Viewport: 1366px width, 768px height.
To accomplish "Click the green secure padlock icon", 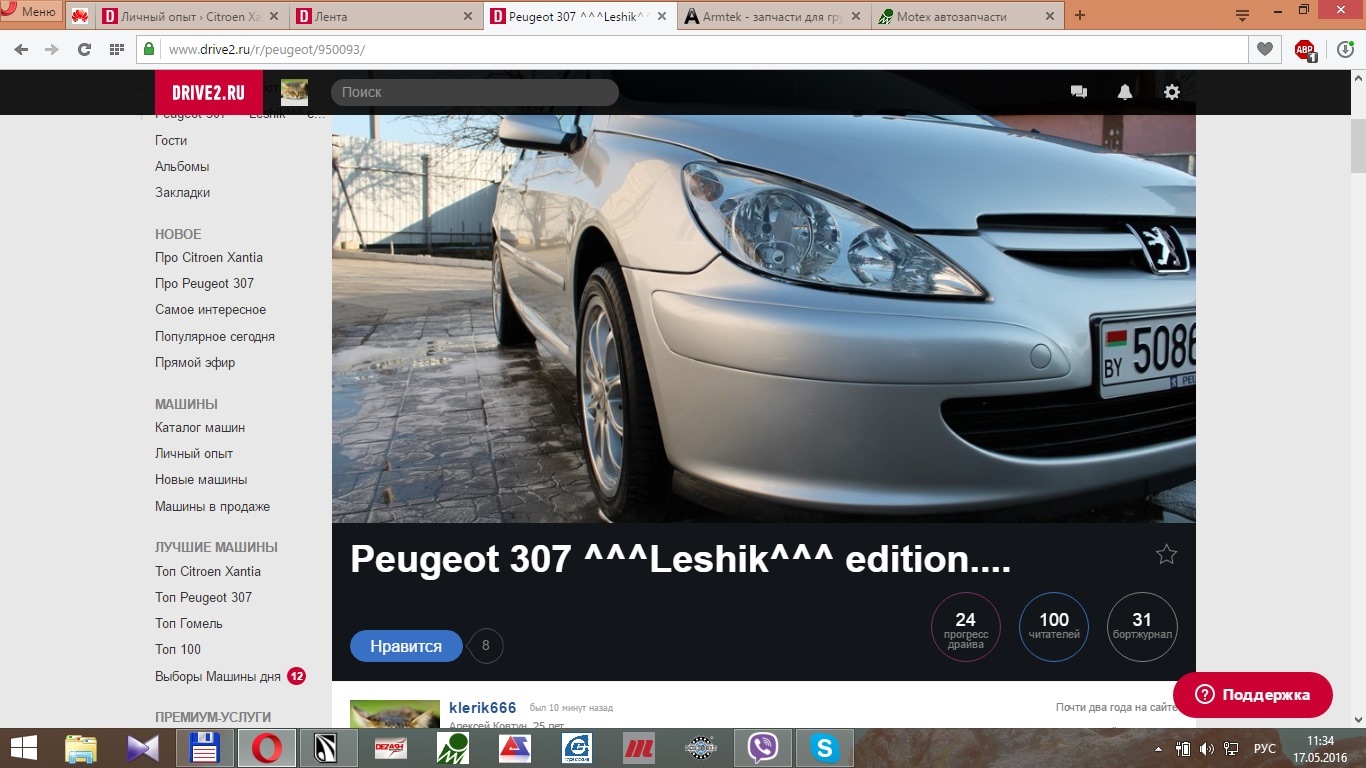I will [x=150, y=49].
